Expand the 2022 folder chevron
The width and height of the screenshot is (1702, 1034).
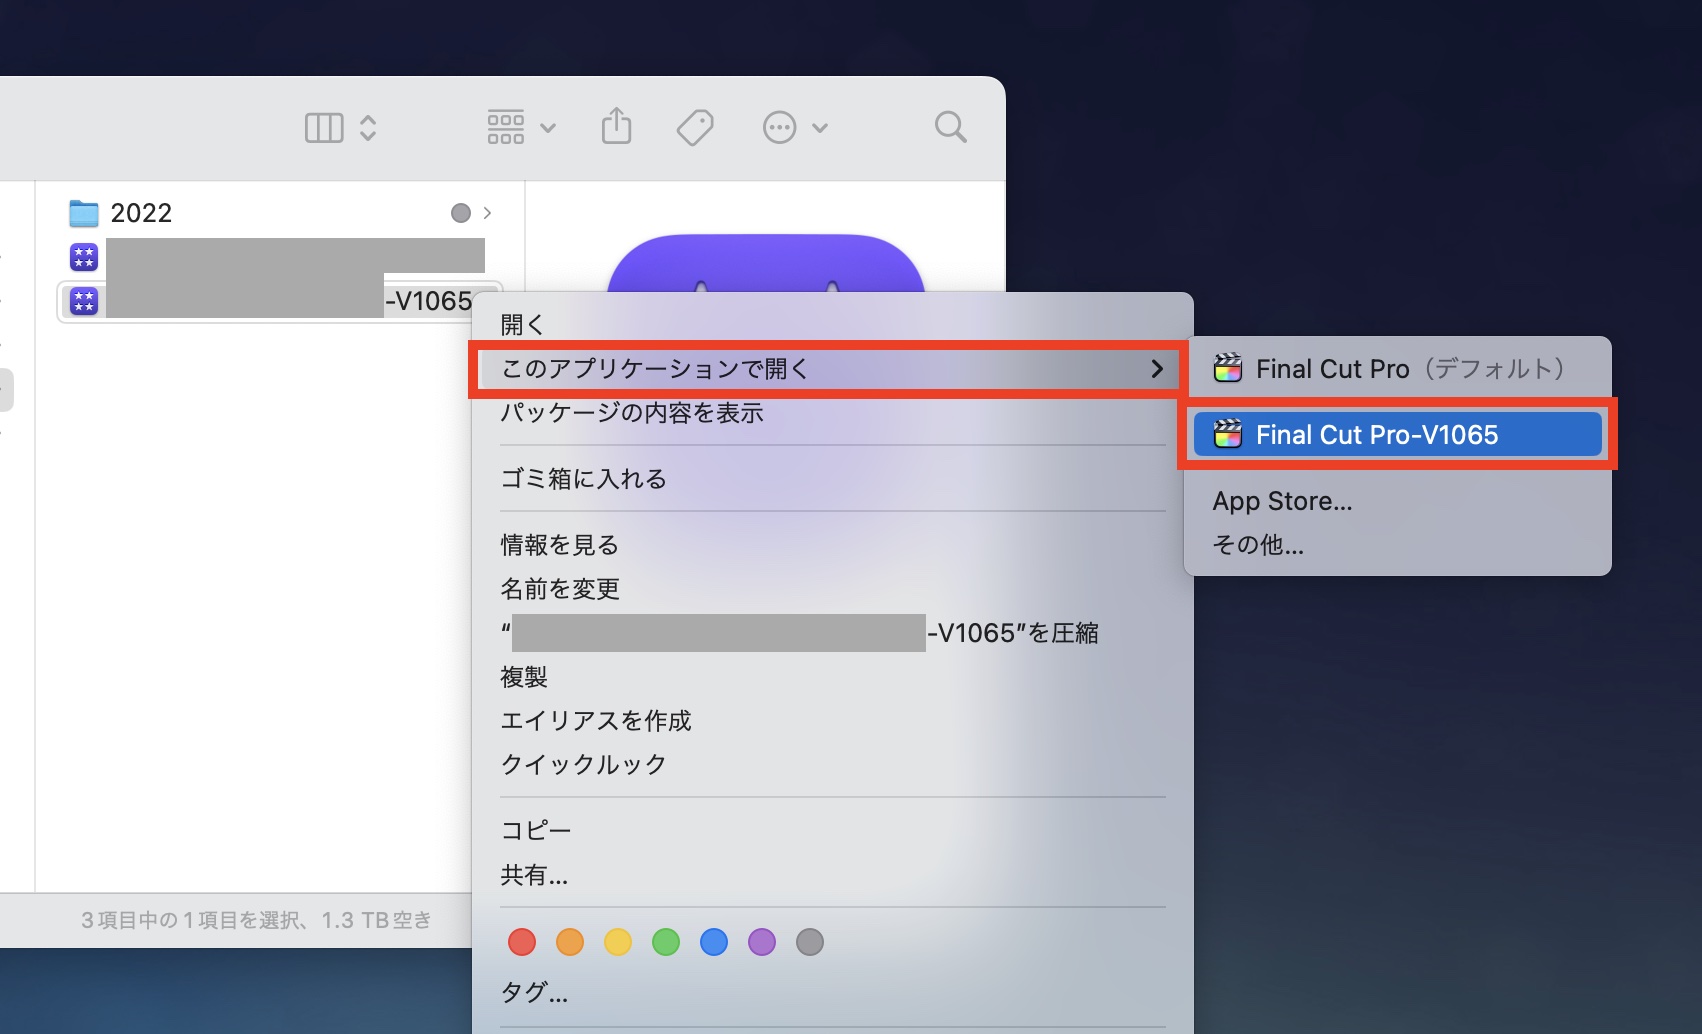[x=487, y=213]
